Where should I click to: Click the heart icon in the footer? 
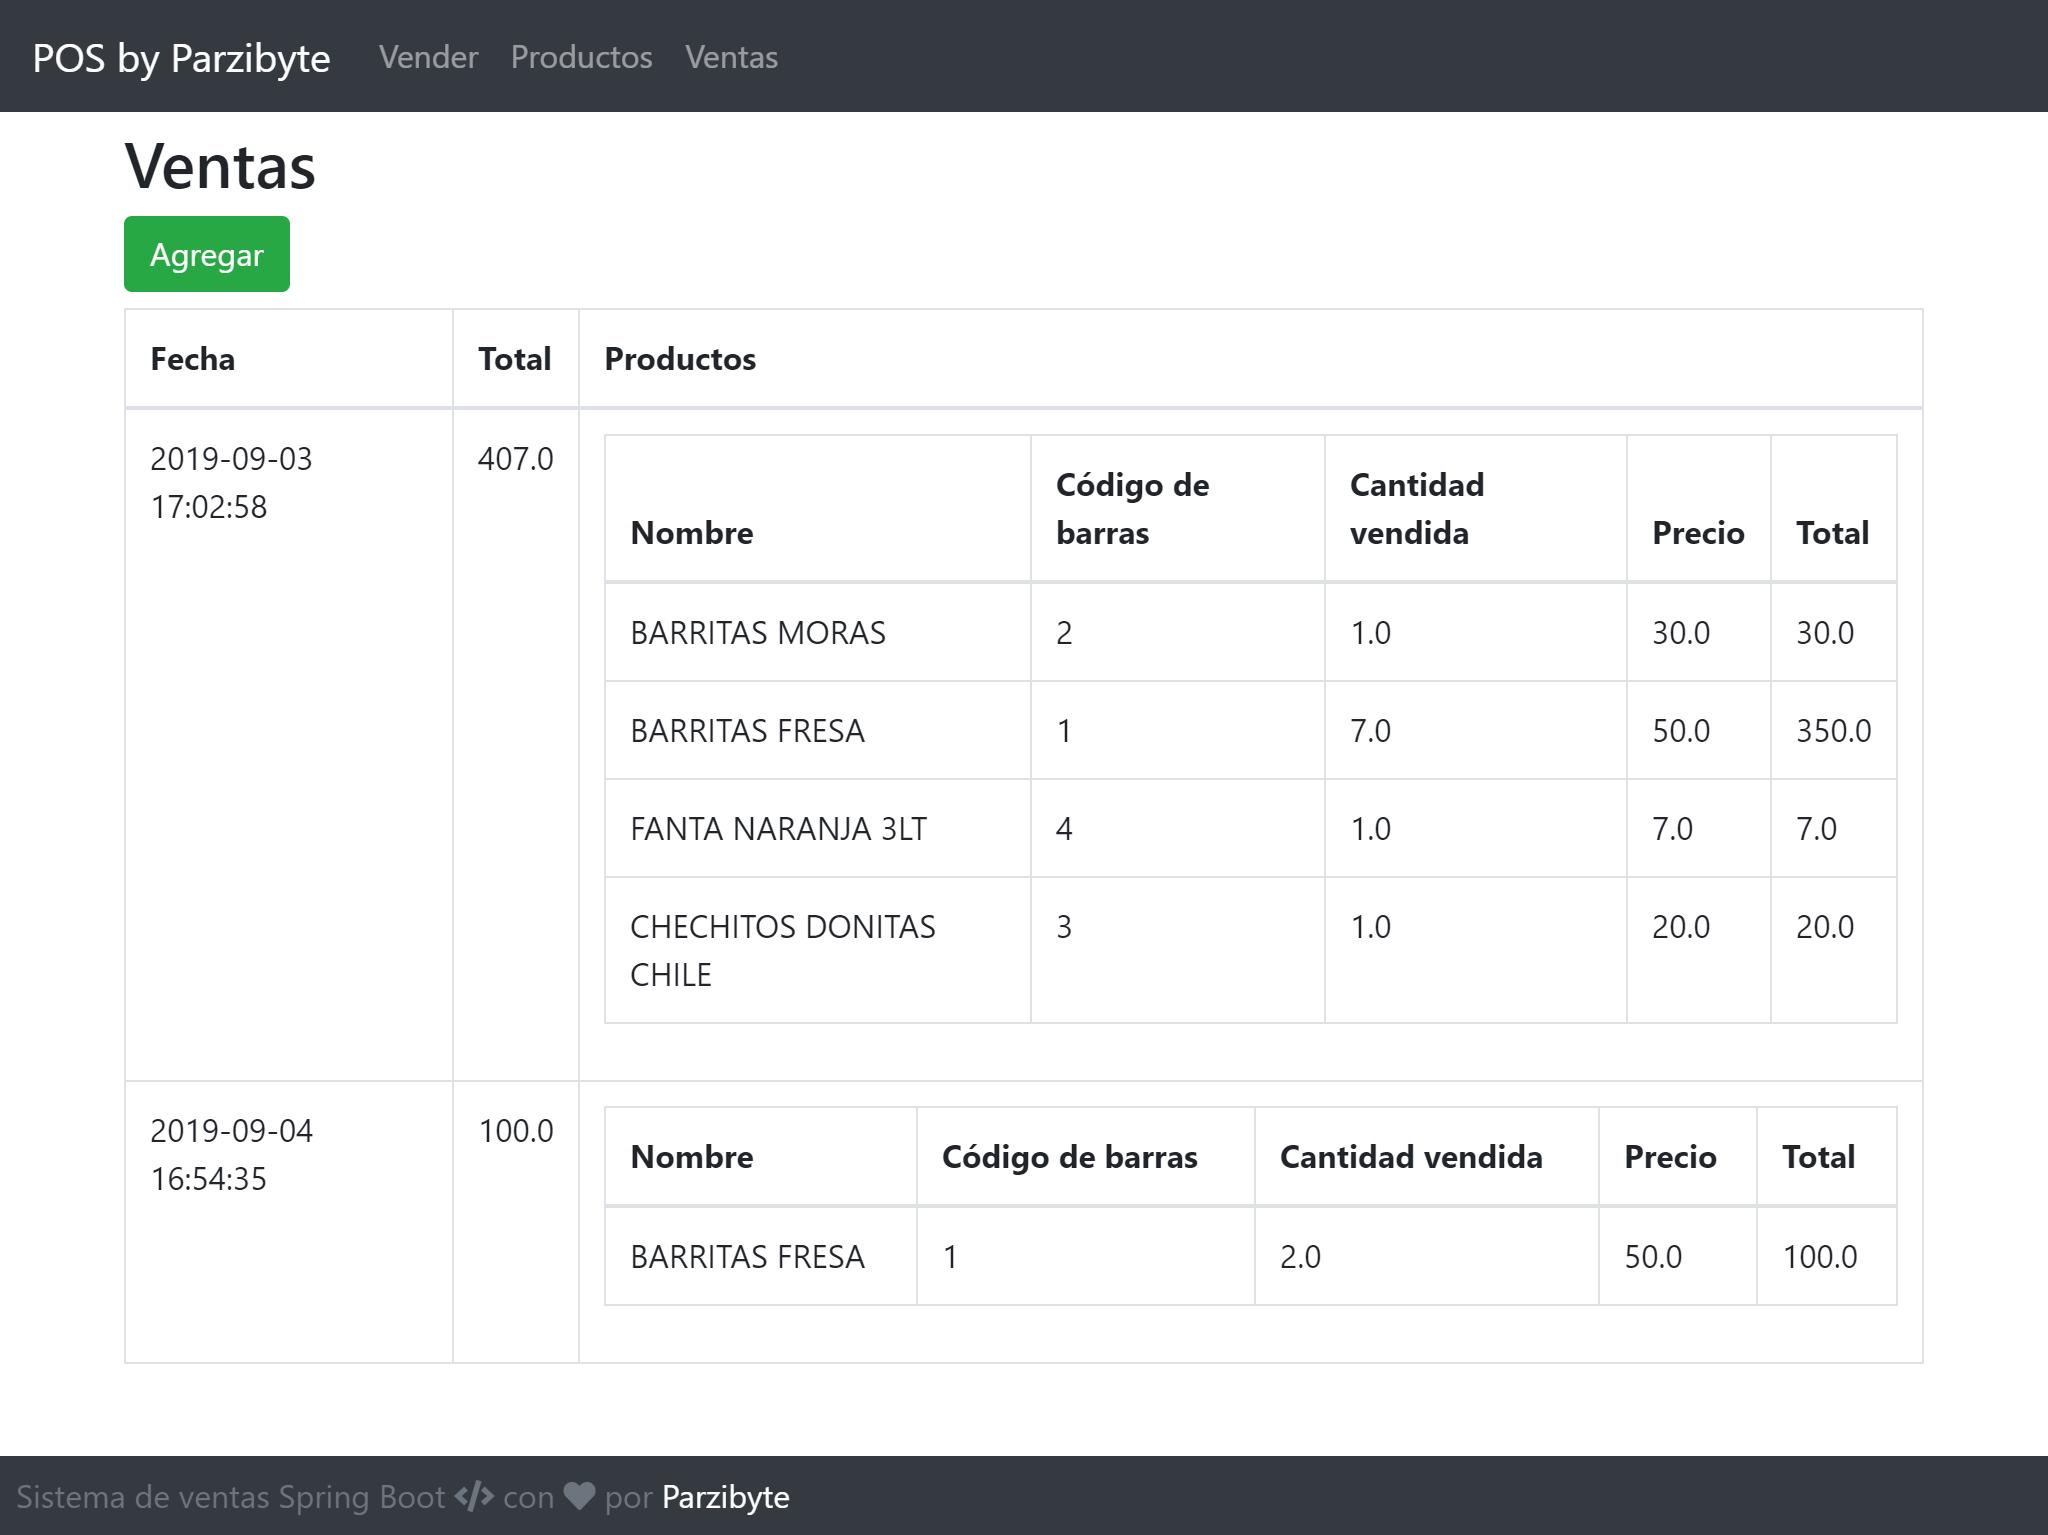579,1496
